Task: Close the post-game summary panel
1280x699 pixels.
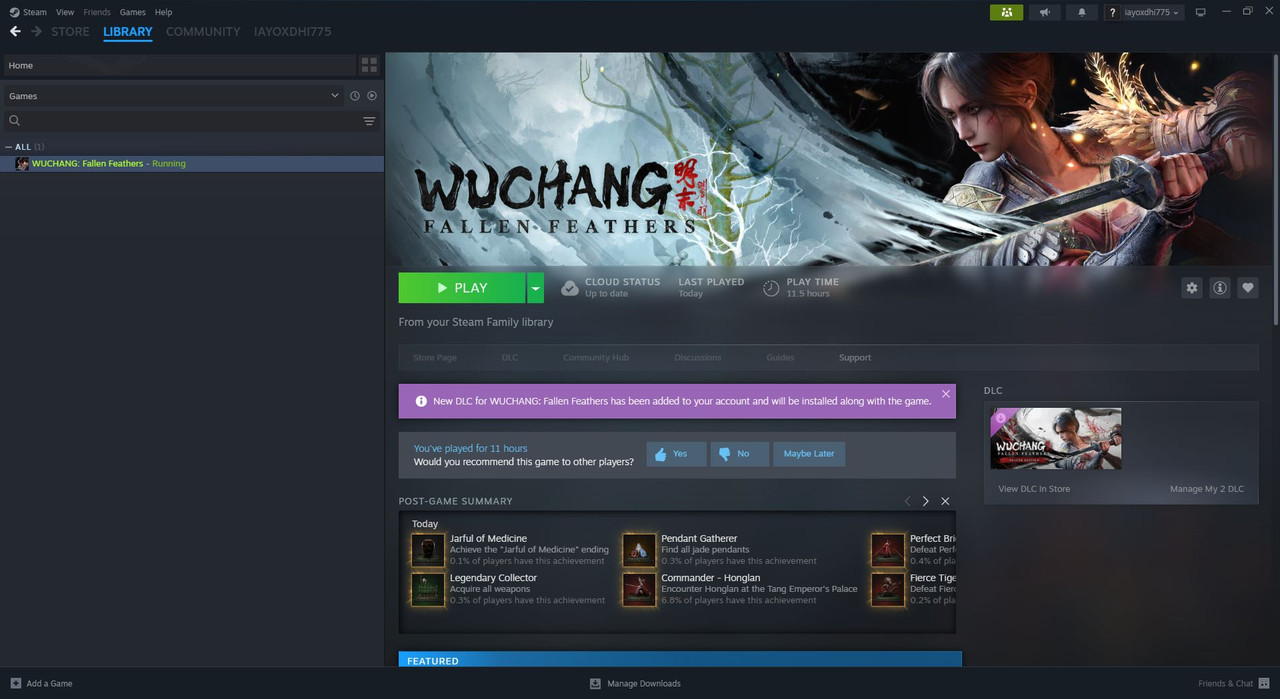Action: [x=945, y=501]
